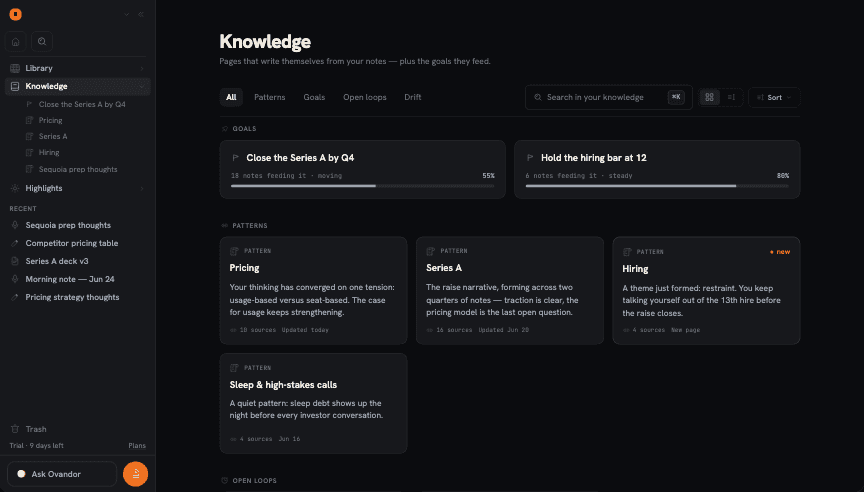This screenshot has width=864, height=492.
Task: Select the Open loops tab
Action: 365,97
